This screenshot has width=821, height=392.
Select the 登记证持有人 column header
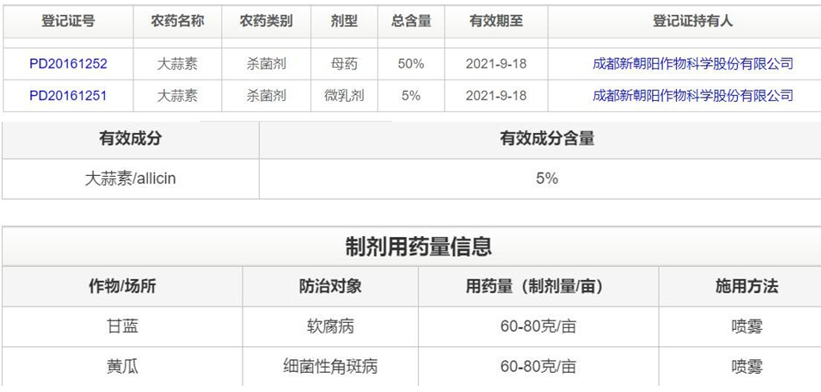(693, 21)
